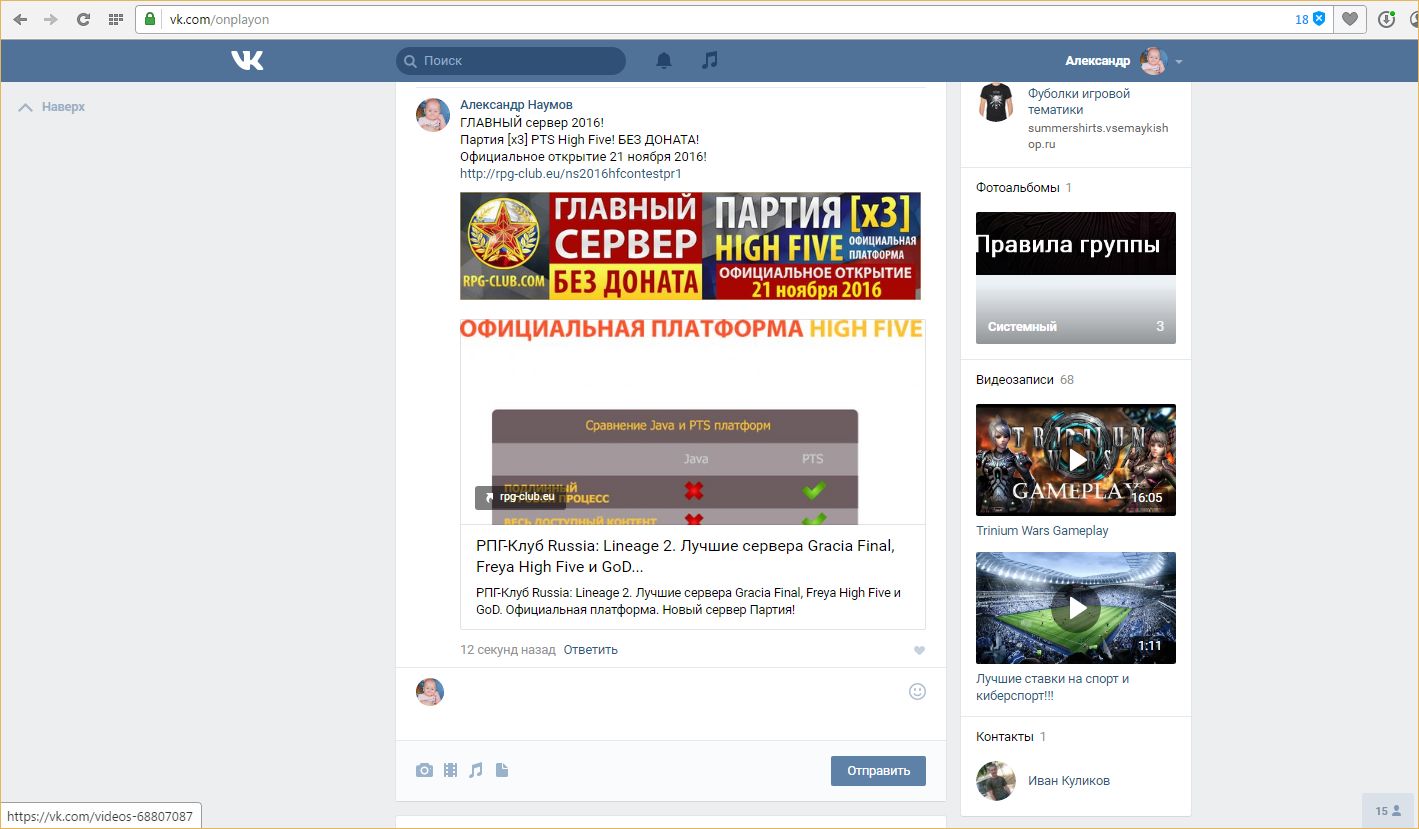Open the downloads extension icon in browser toolbar
Screen dimensions: 1419x829
point(1386,19)
